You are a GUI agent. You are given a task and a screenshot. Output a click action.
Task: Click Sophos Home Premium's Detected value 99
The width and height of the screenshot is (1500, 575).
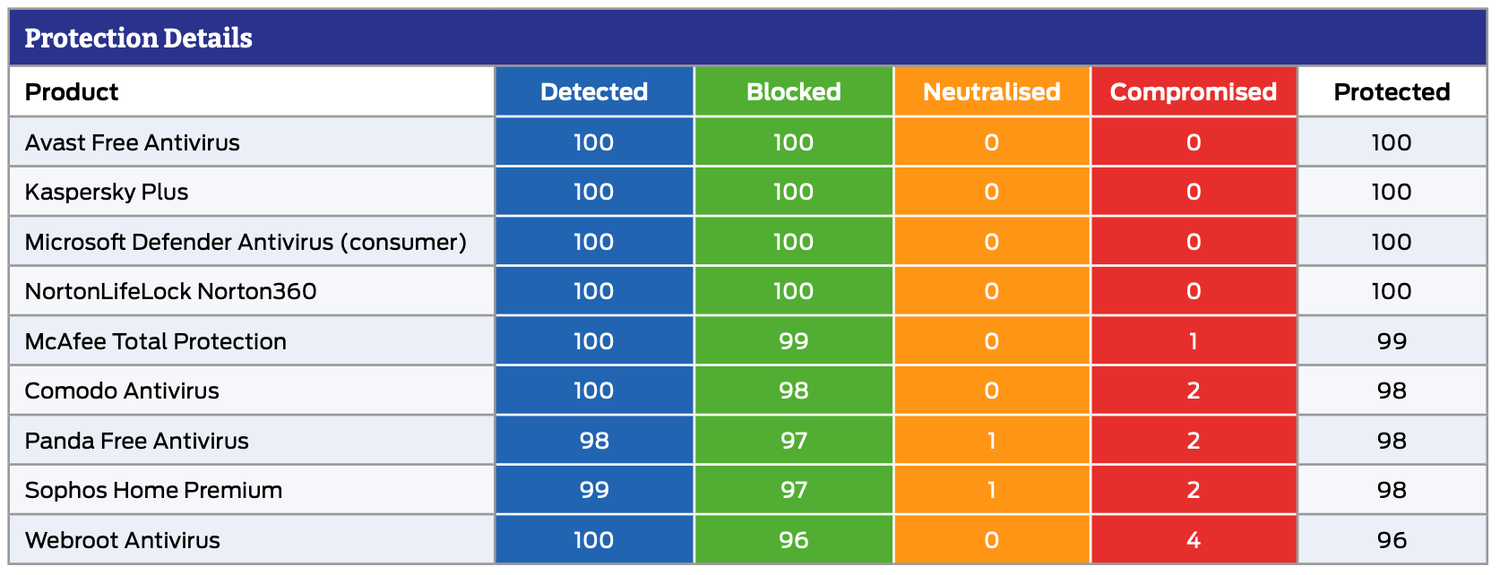[x=594, y=490]
